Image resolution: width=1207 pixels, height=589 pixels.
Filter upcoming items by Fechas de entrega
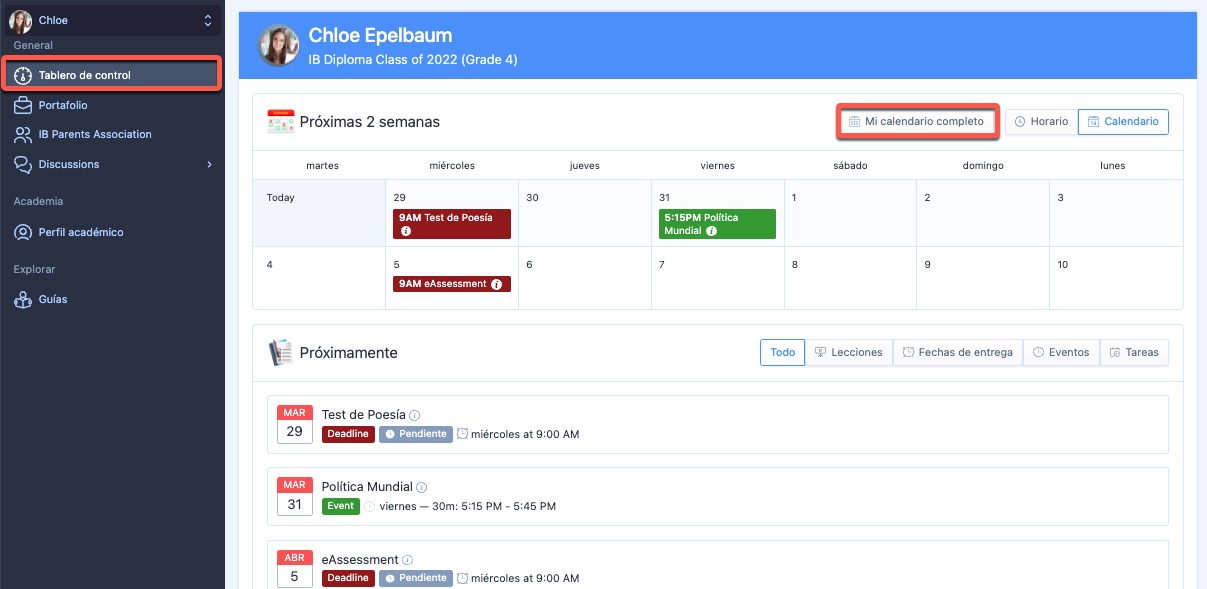pos(957,352)
